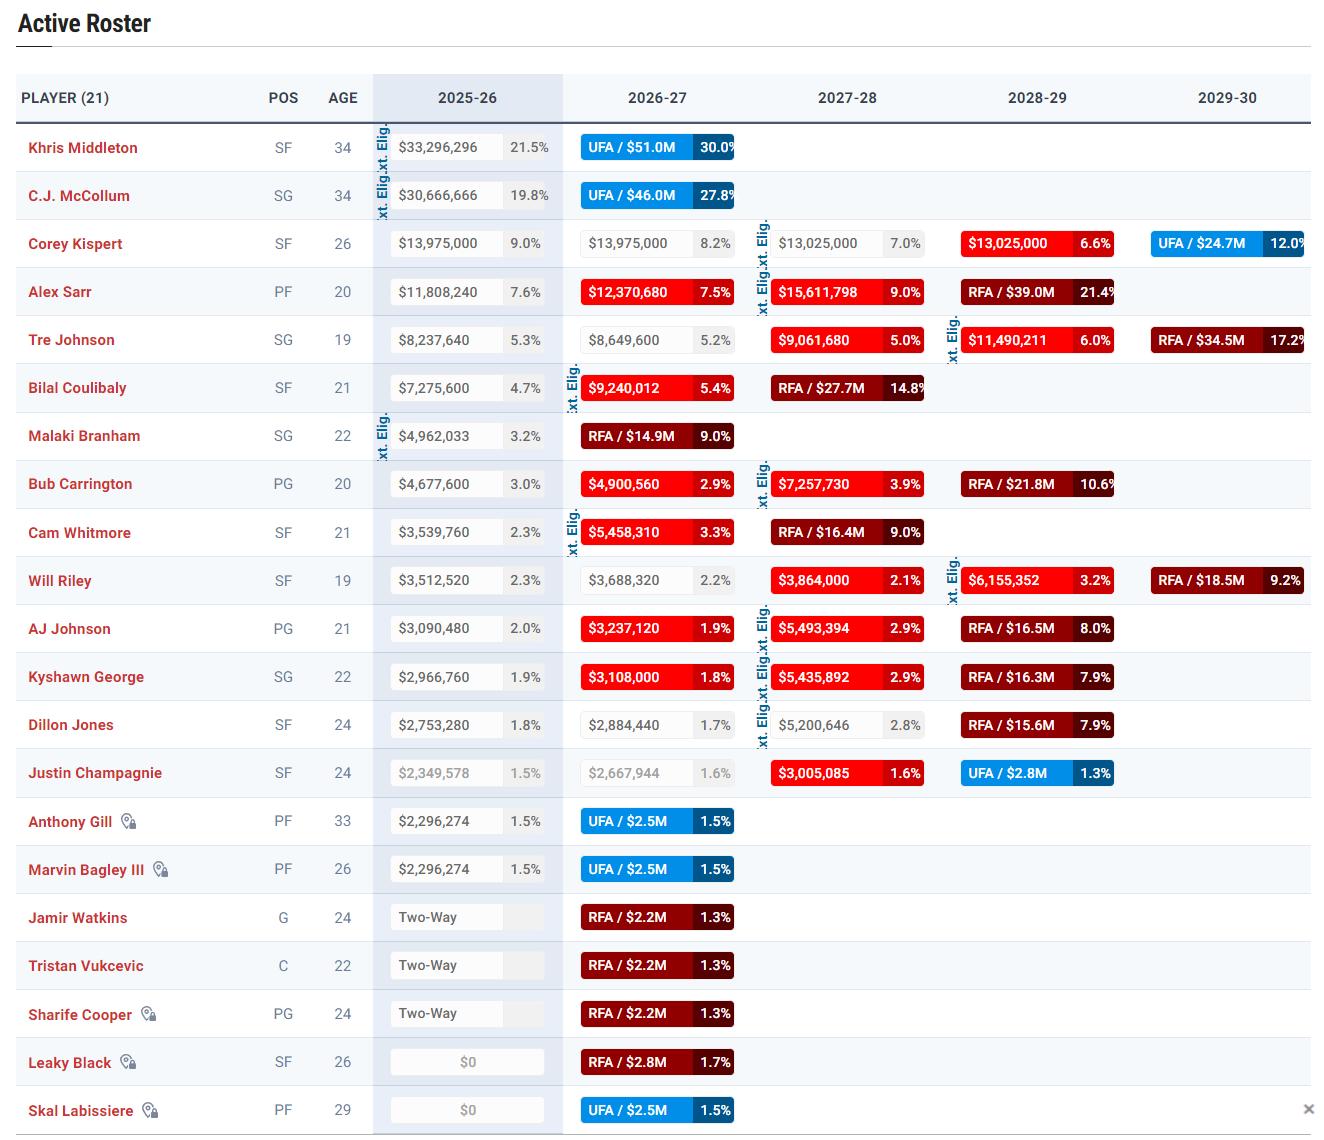Open the Alex Sarr player link
1324x1140 pixels.
(60, 292)
